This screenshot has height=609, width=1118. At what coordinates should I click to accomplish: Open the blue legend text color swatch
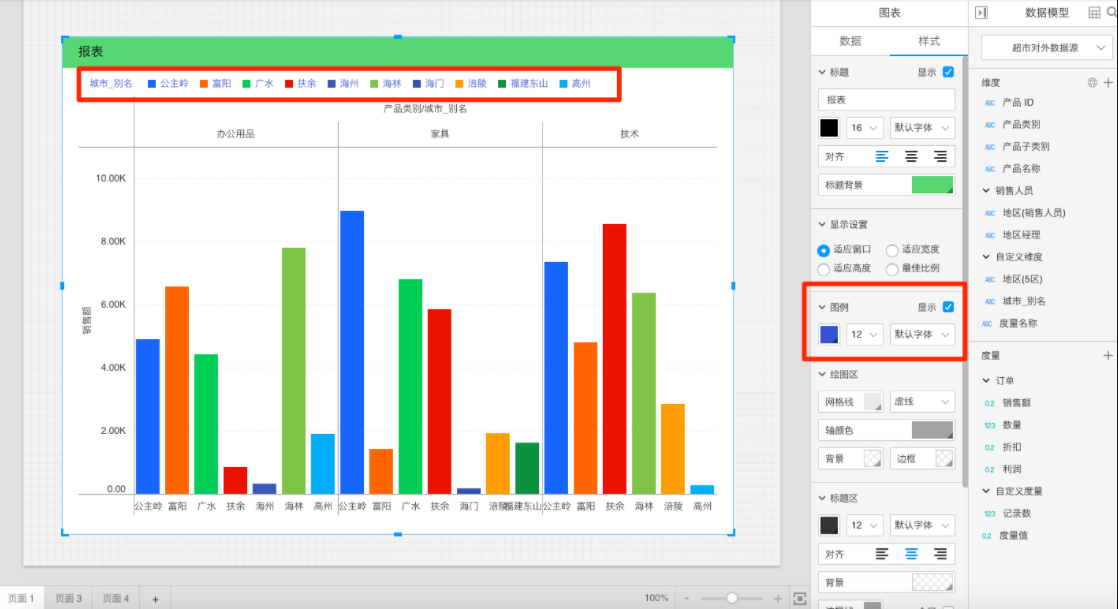click(x=829, y=334)
